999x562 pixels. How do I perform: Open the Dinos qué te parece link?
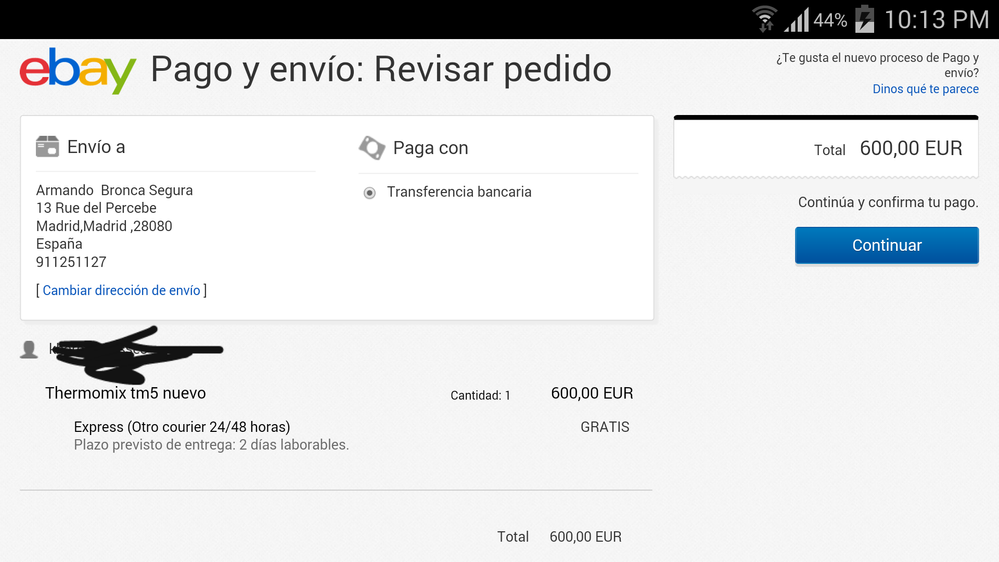(x=925, y=89)
